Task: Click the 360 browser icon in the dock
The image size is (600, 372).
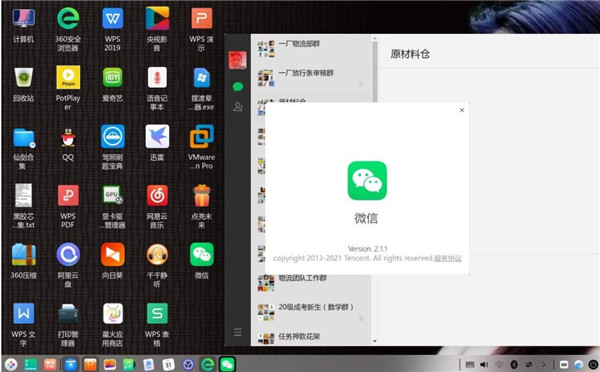Action: click(x=208, y=364)
